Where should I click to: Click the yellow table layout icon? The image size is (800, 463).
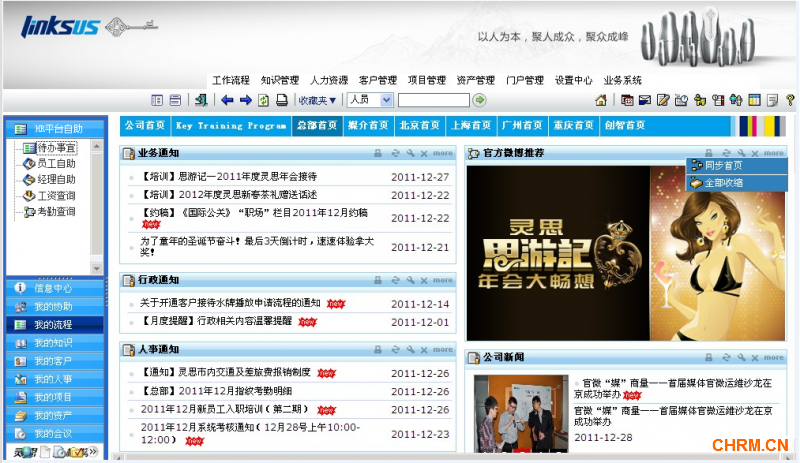pos(754,101)
